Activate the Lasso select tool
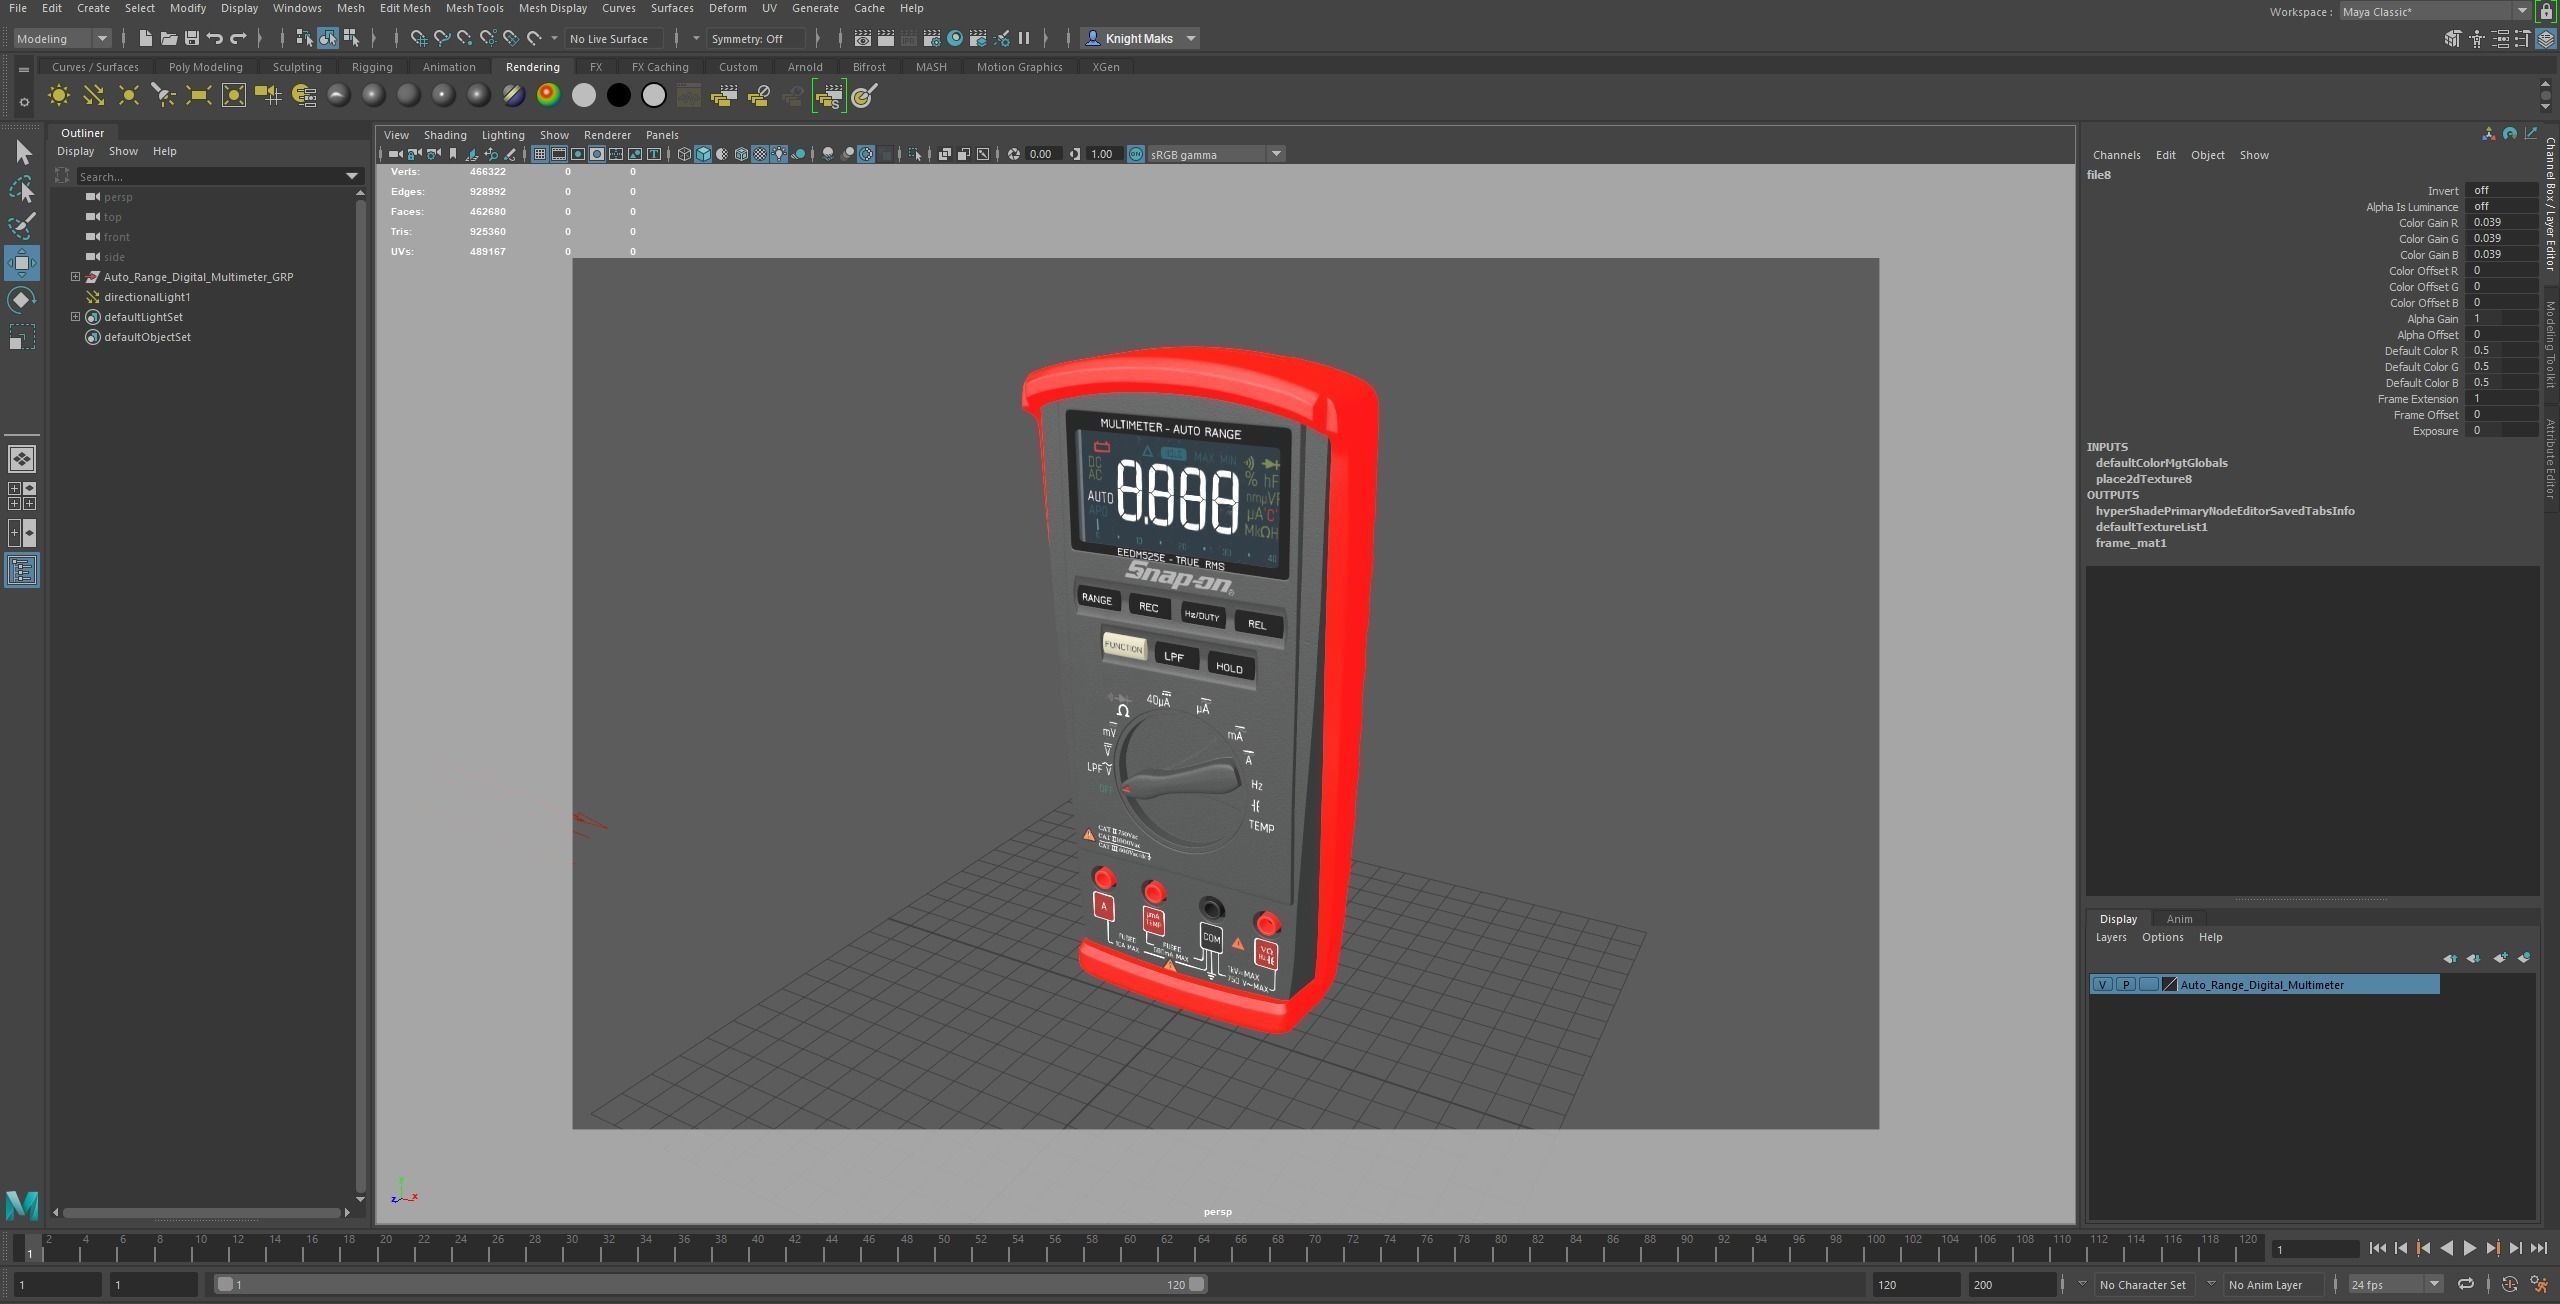Screen dimensions: 2560x1304 coord(23,189)
